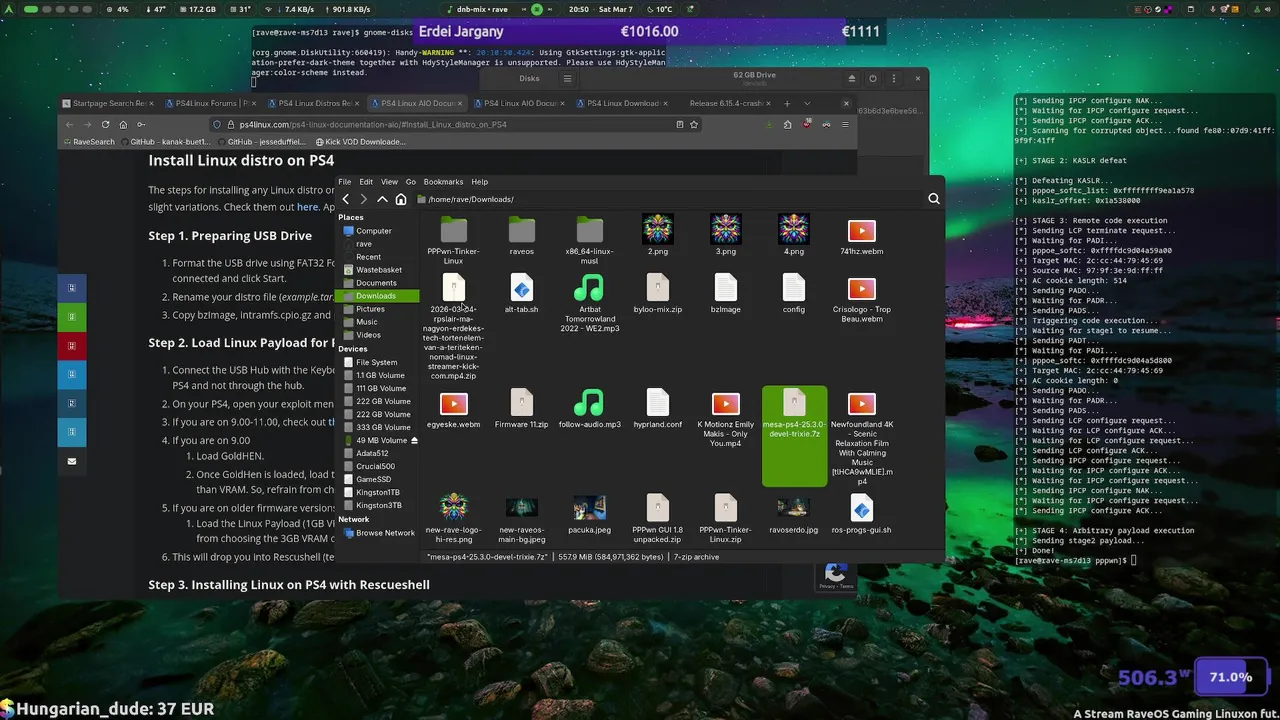This screenshot has height=720, width=1280.
Task: Select egyeske.webm video file
Action: (x=453, y=409)
